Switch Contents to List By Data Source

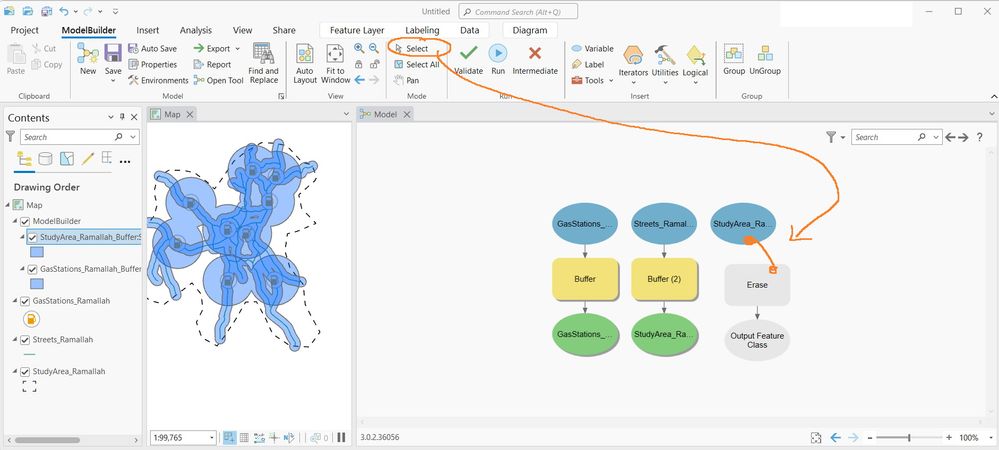coord(45,159)
